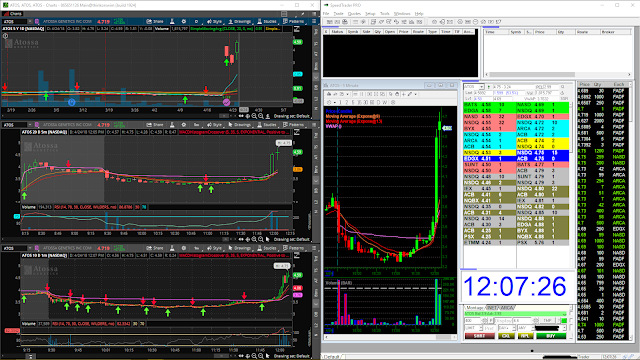Open the Help menu in SpeedTrader PRO
The image size is (640, 360).
click(419, 13)
